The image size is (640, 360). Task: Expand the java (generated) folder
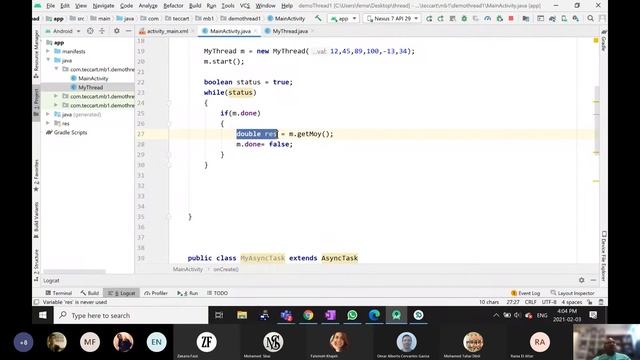click(x=48, y=114)
